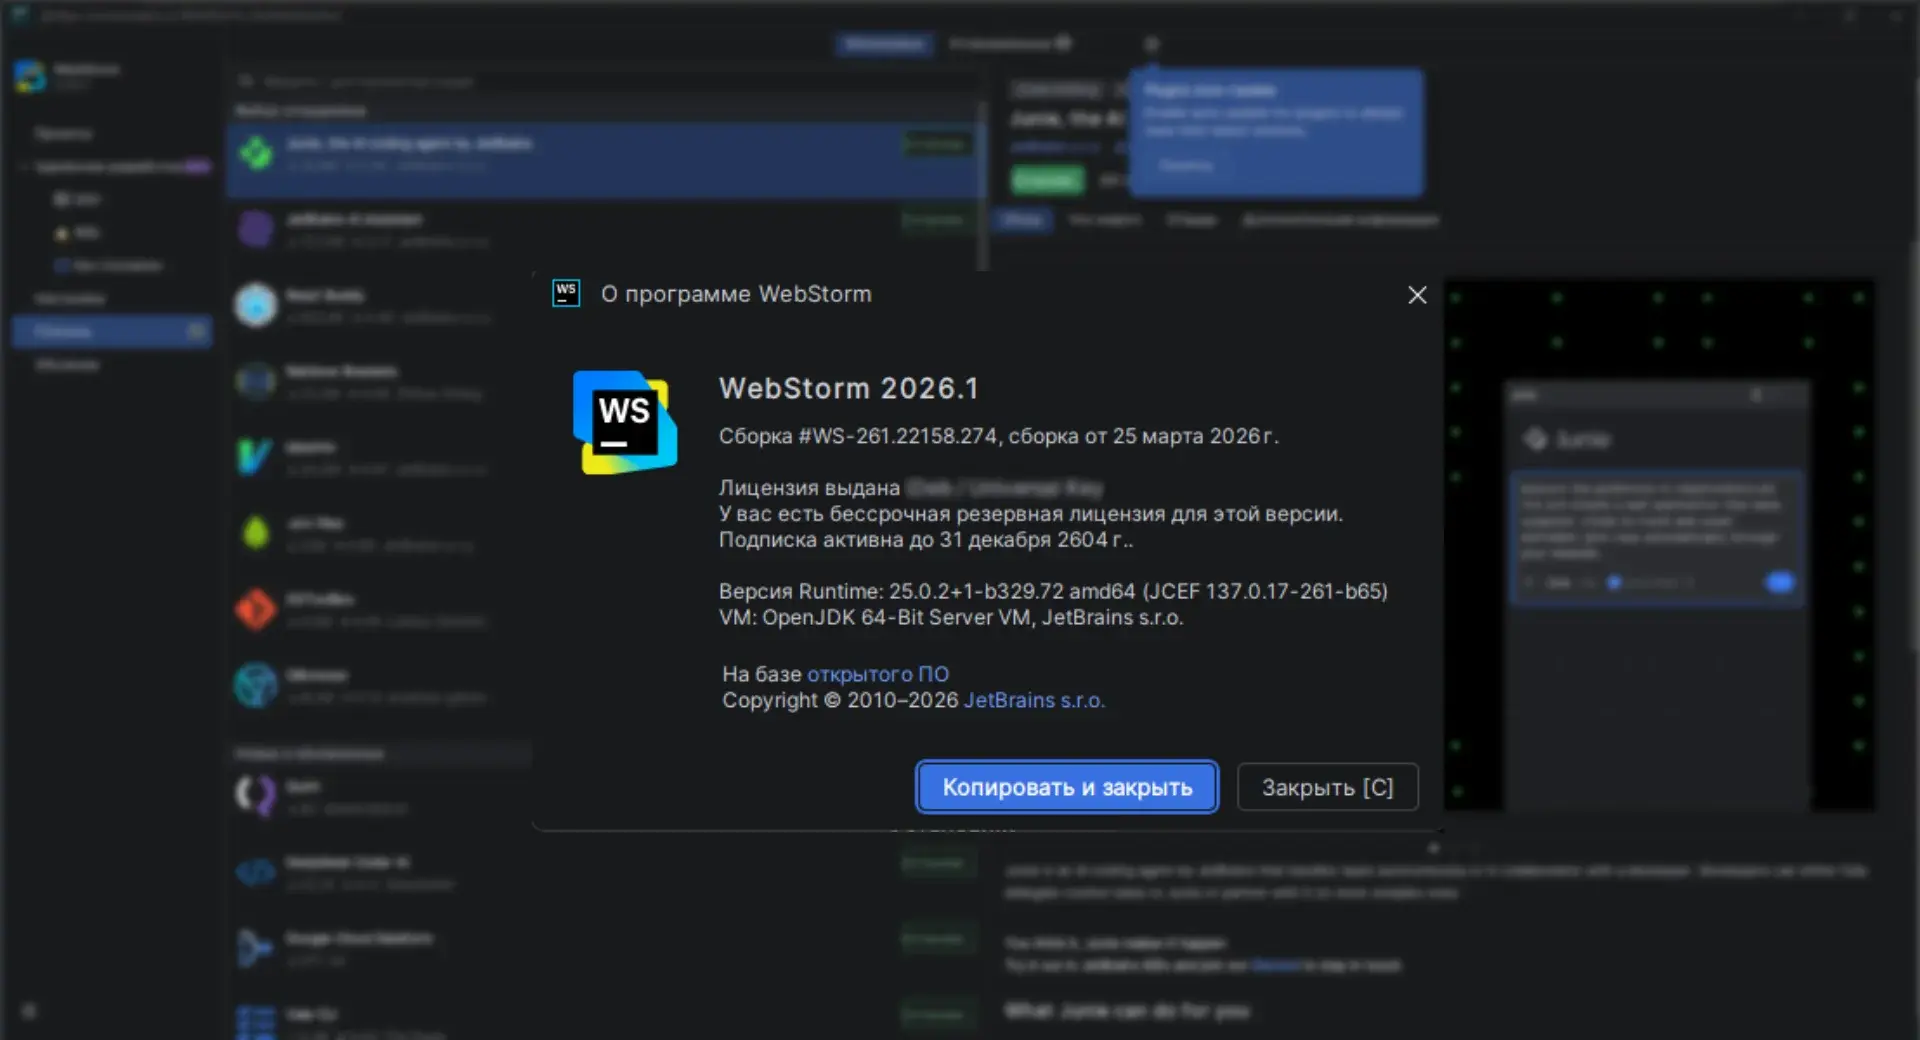Follow the "JetBrains s.r.o." copyright link
Image resolution: width=1920 pixels, height=1040 pixels.
click(1033, 700)
